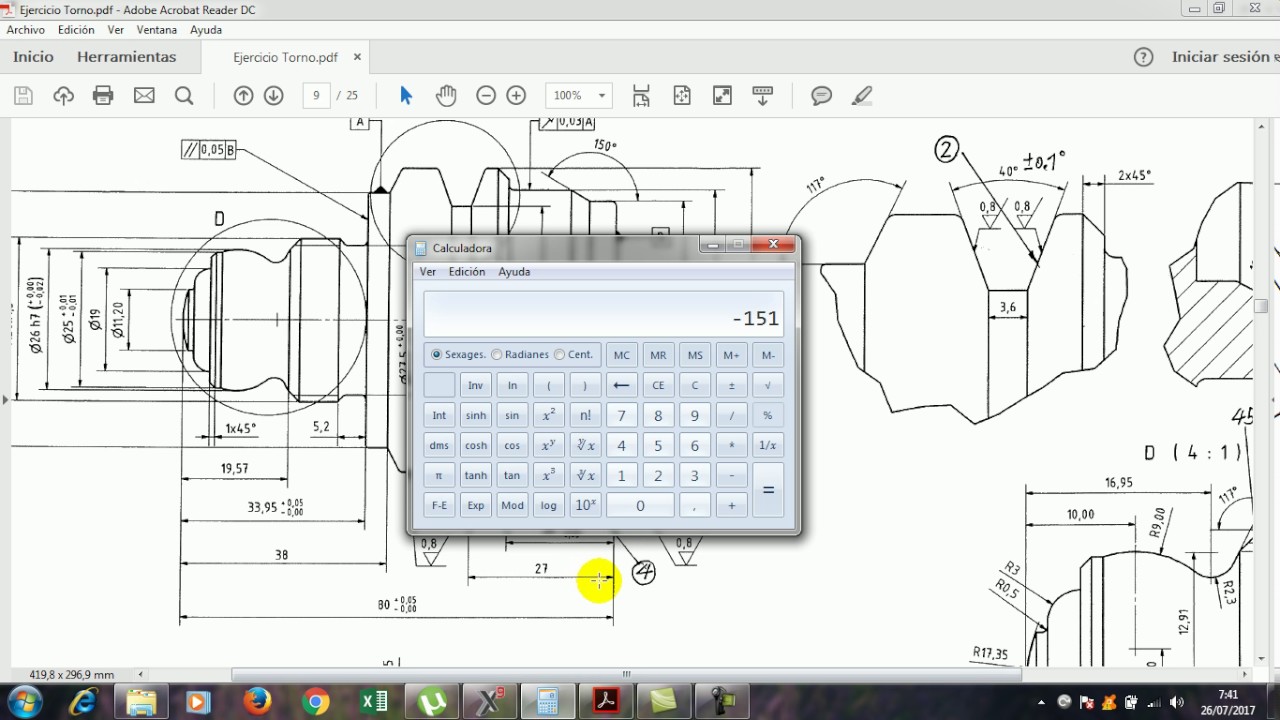This screenshot has width=1280, height=720.
Task: Click the calculator result display showing -151
Action: 604,314
